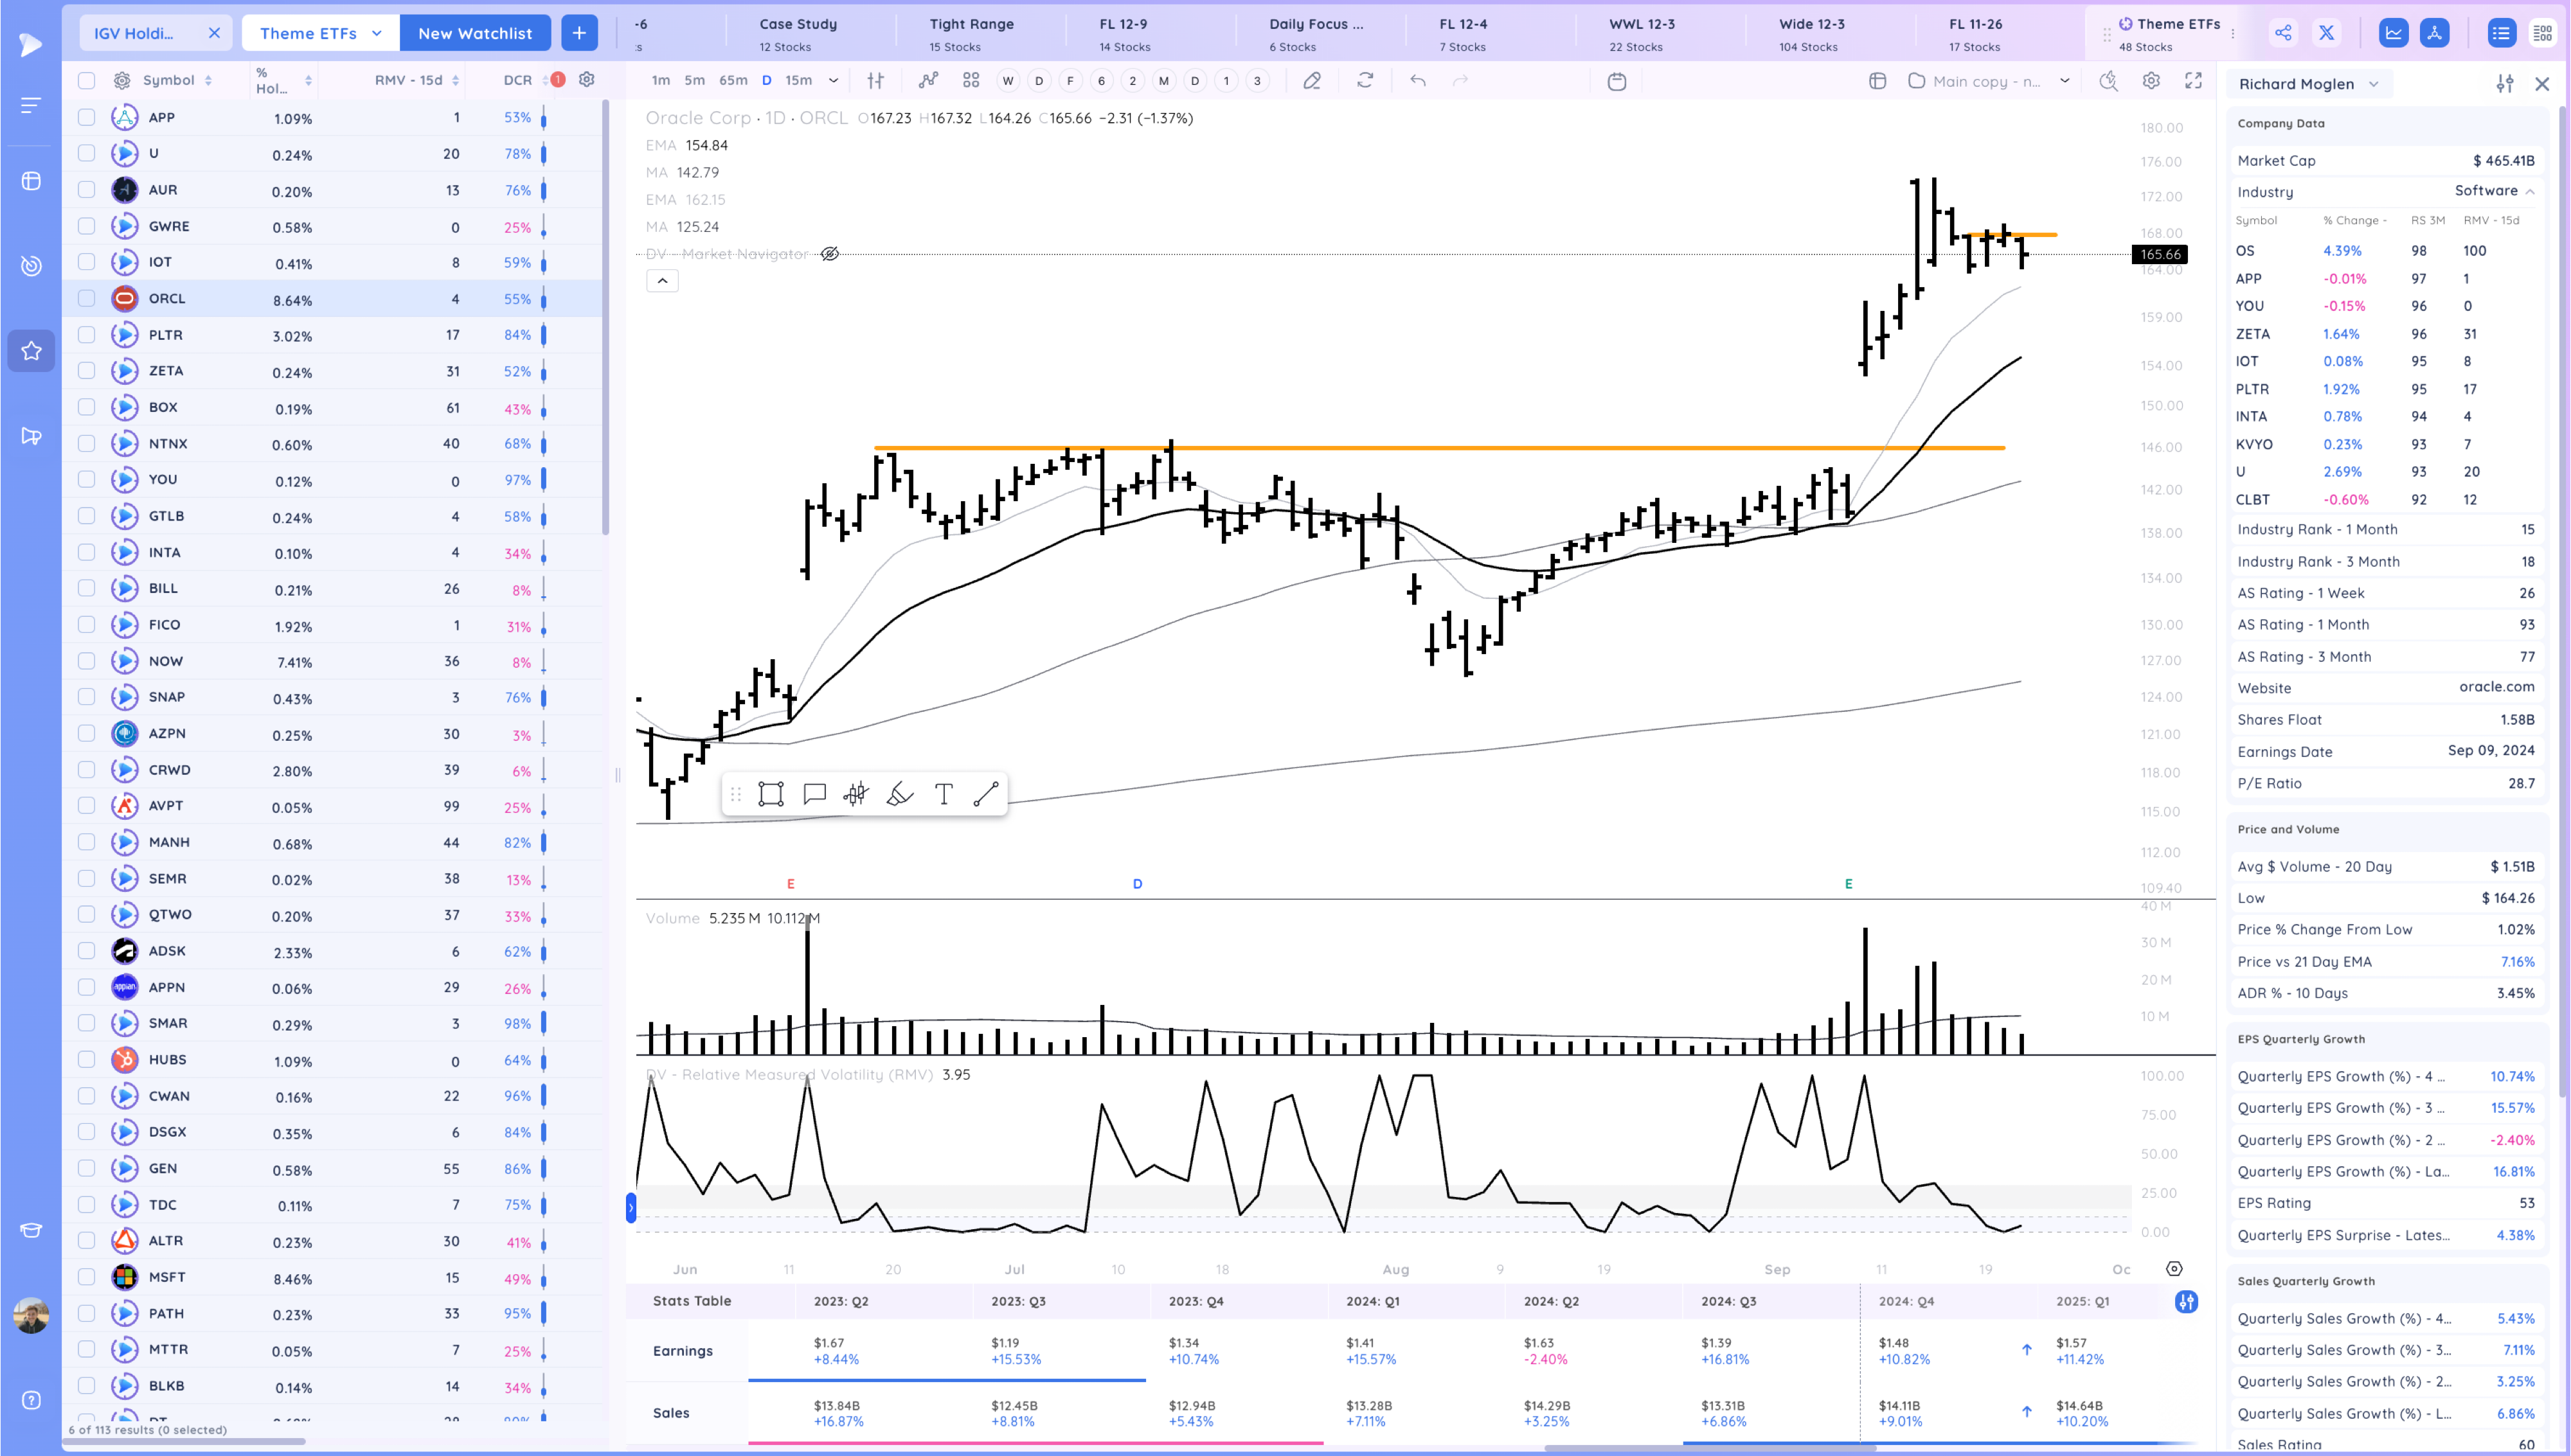Click the RMV - 15d column header

pyautogui.click(x=409, y=81)
